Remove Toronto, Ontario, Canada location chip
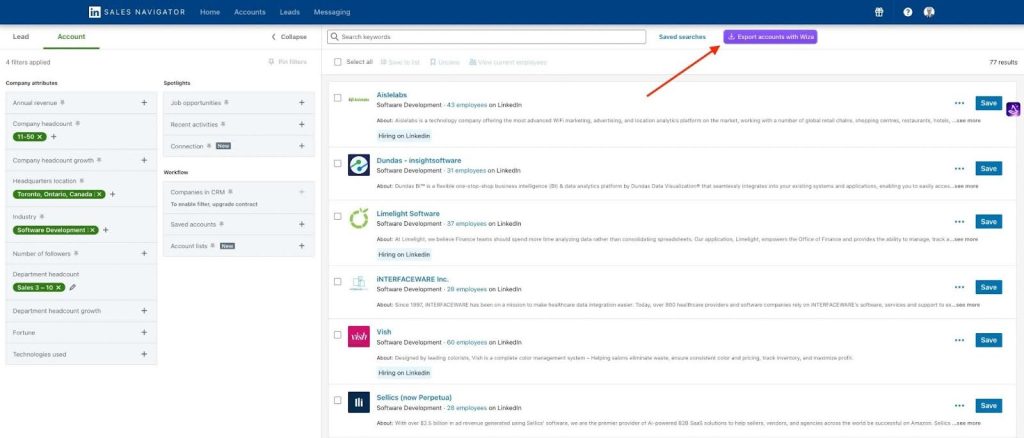The width and height of the screenshot is (1024, 438). pos(99,194)
